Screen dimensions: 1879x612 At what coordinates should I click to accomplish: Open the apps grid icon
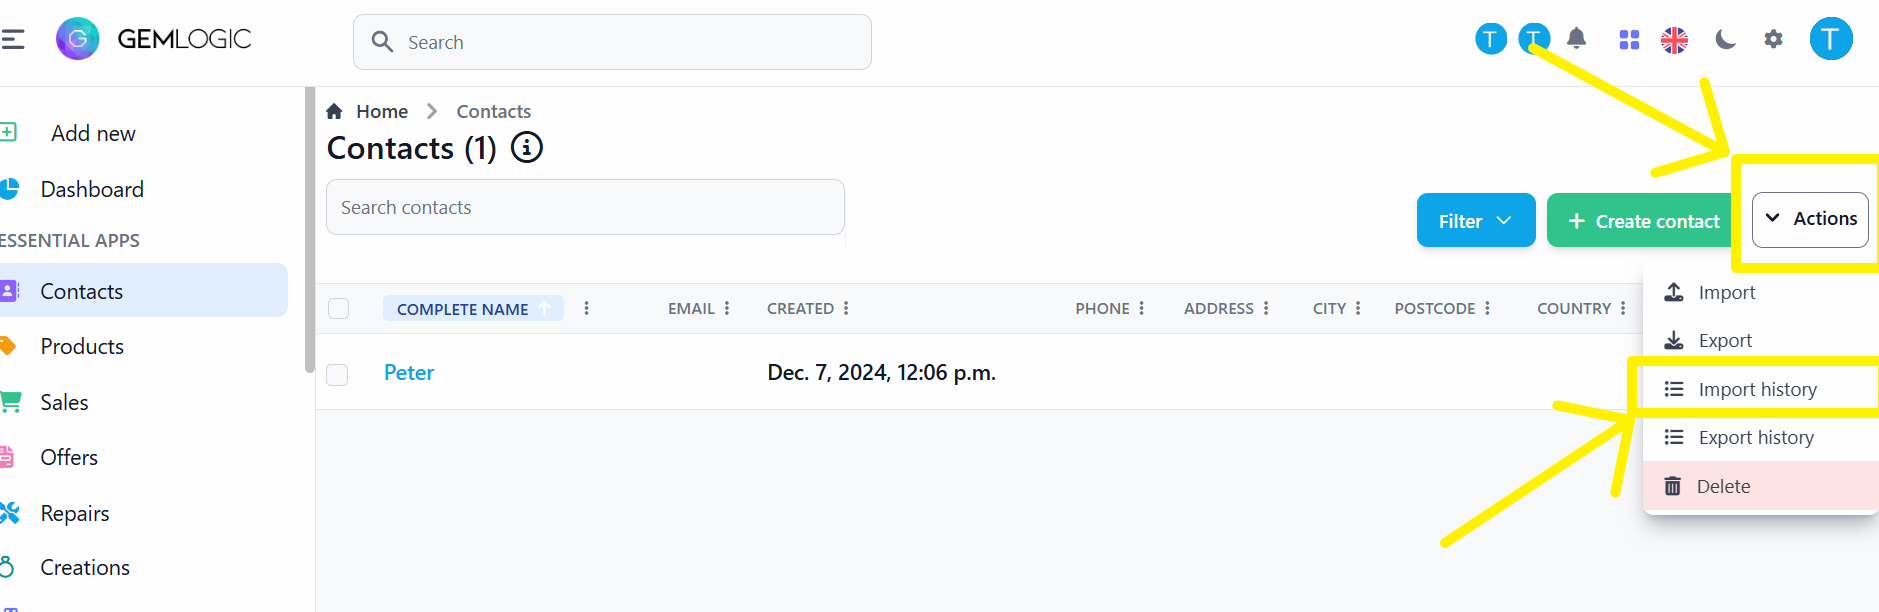(1629, 40)
